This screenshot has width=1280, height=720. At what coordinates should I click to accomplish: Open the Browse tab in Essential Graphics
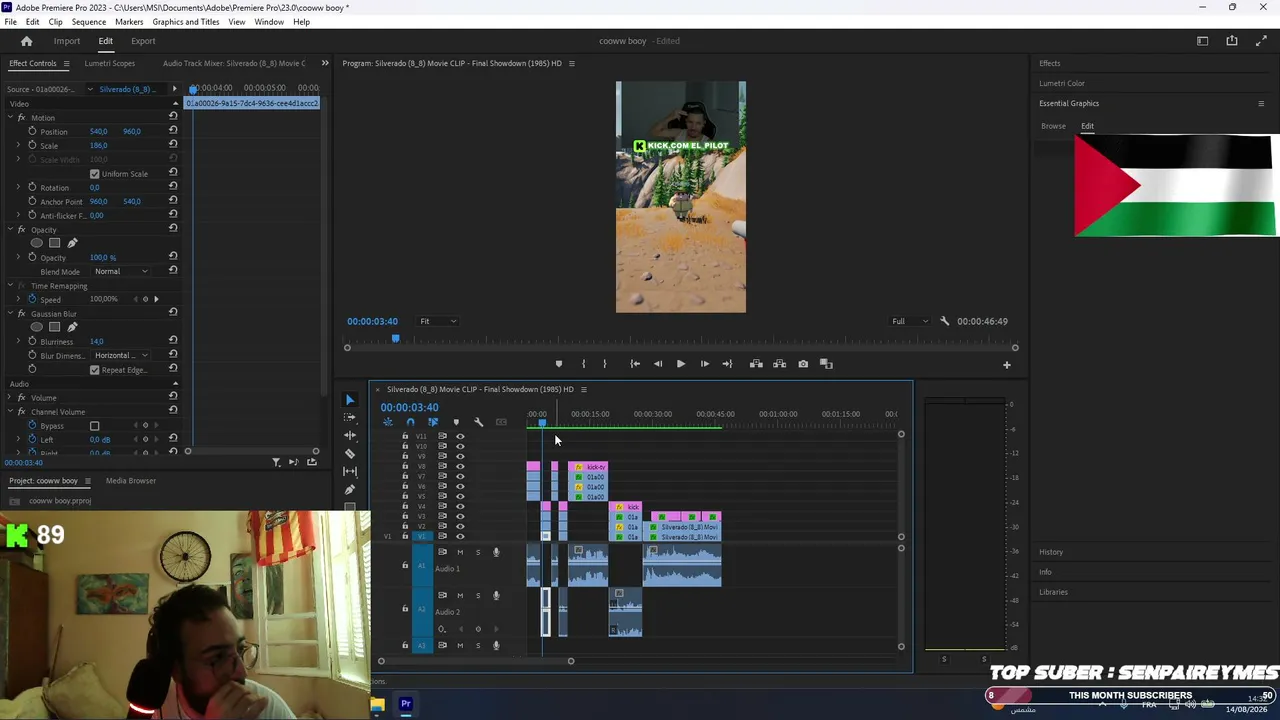tap(1053, 126)
